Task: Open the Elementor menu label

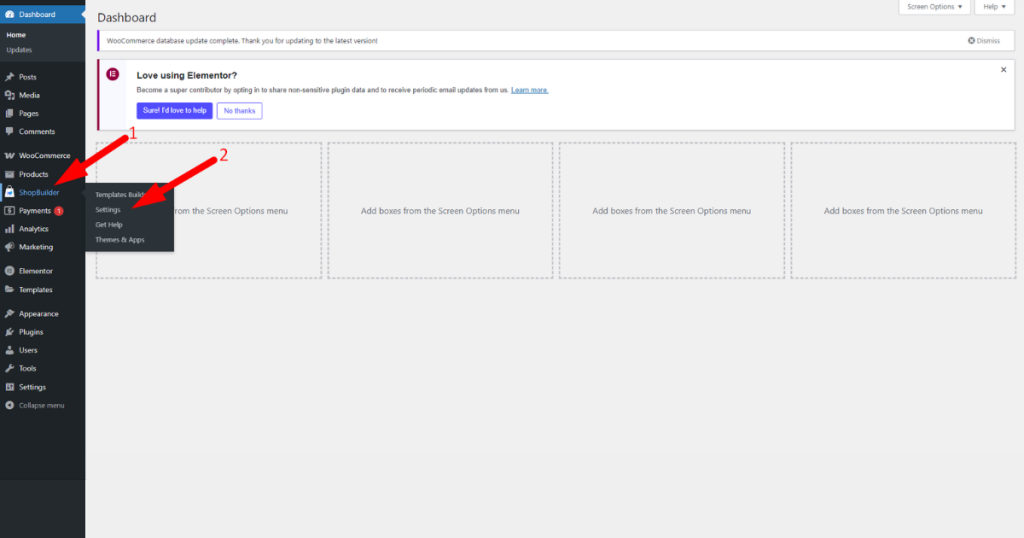Action: 36,271
